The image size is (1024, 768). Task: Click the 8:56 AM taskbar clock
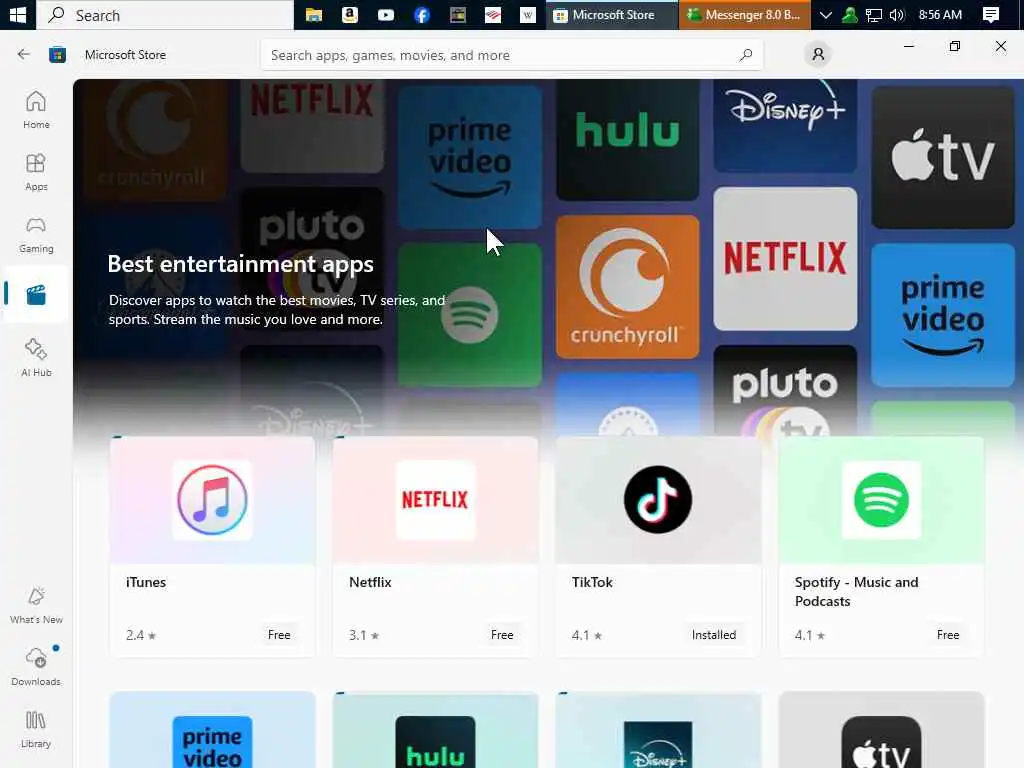(940, 14)
